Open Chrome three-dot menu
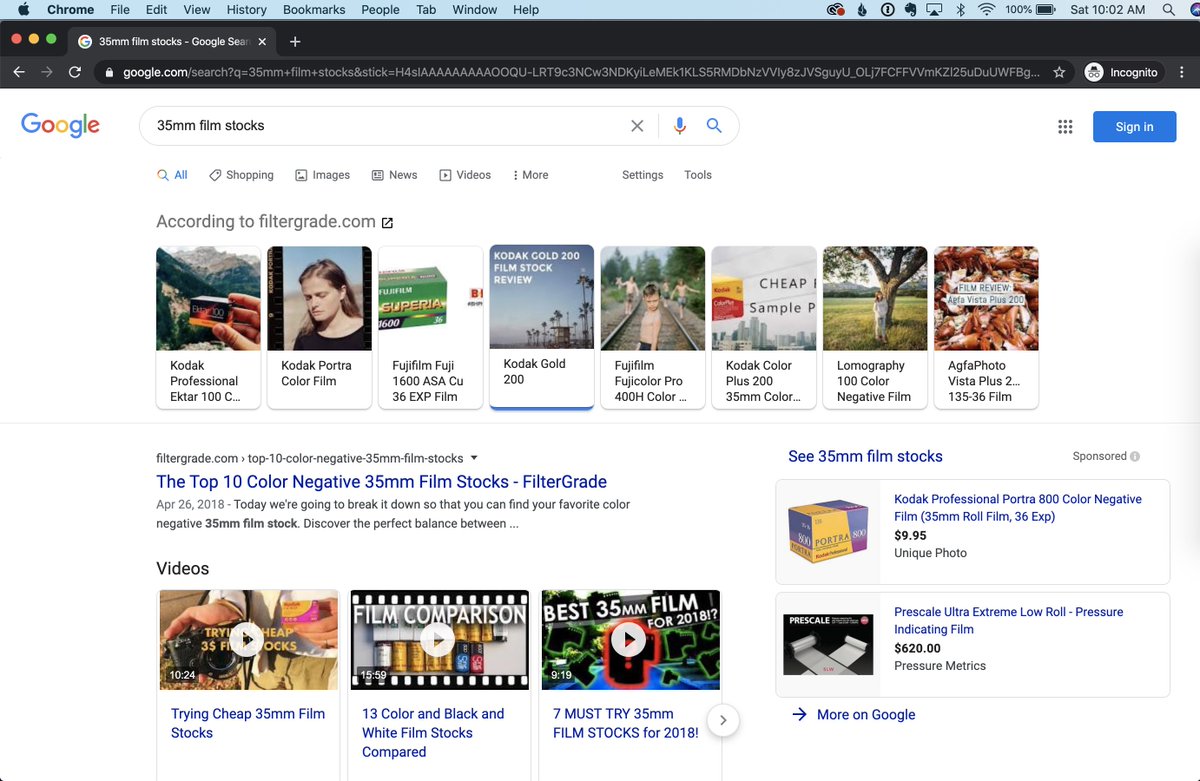 (1181, 72)
